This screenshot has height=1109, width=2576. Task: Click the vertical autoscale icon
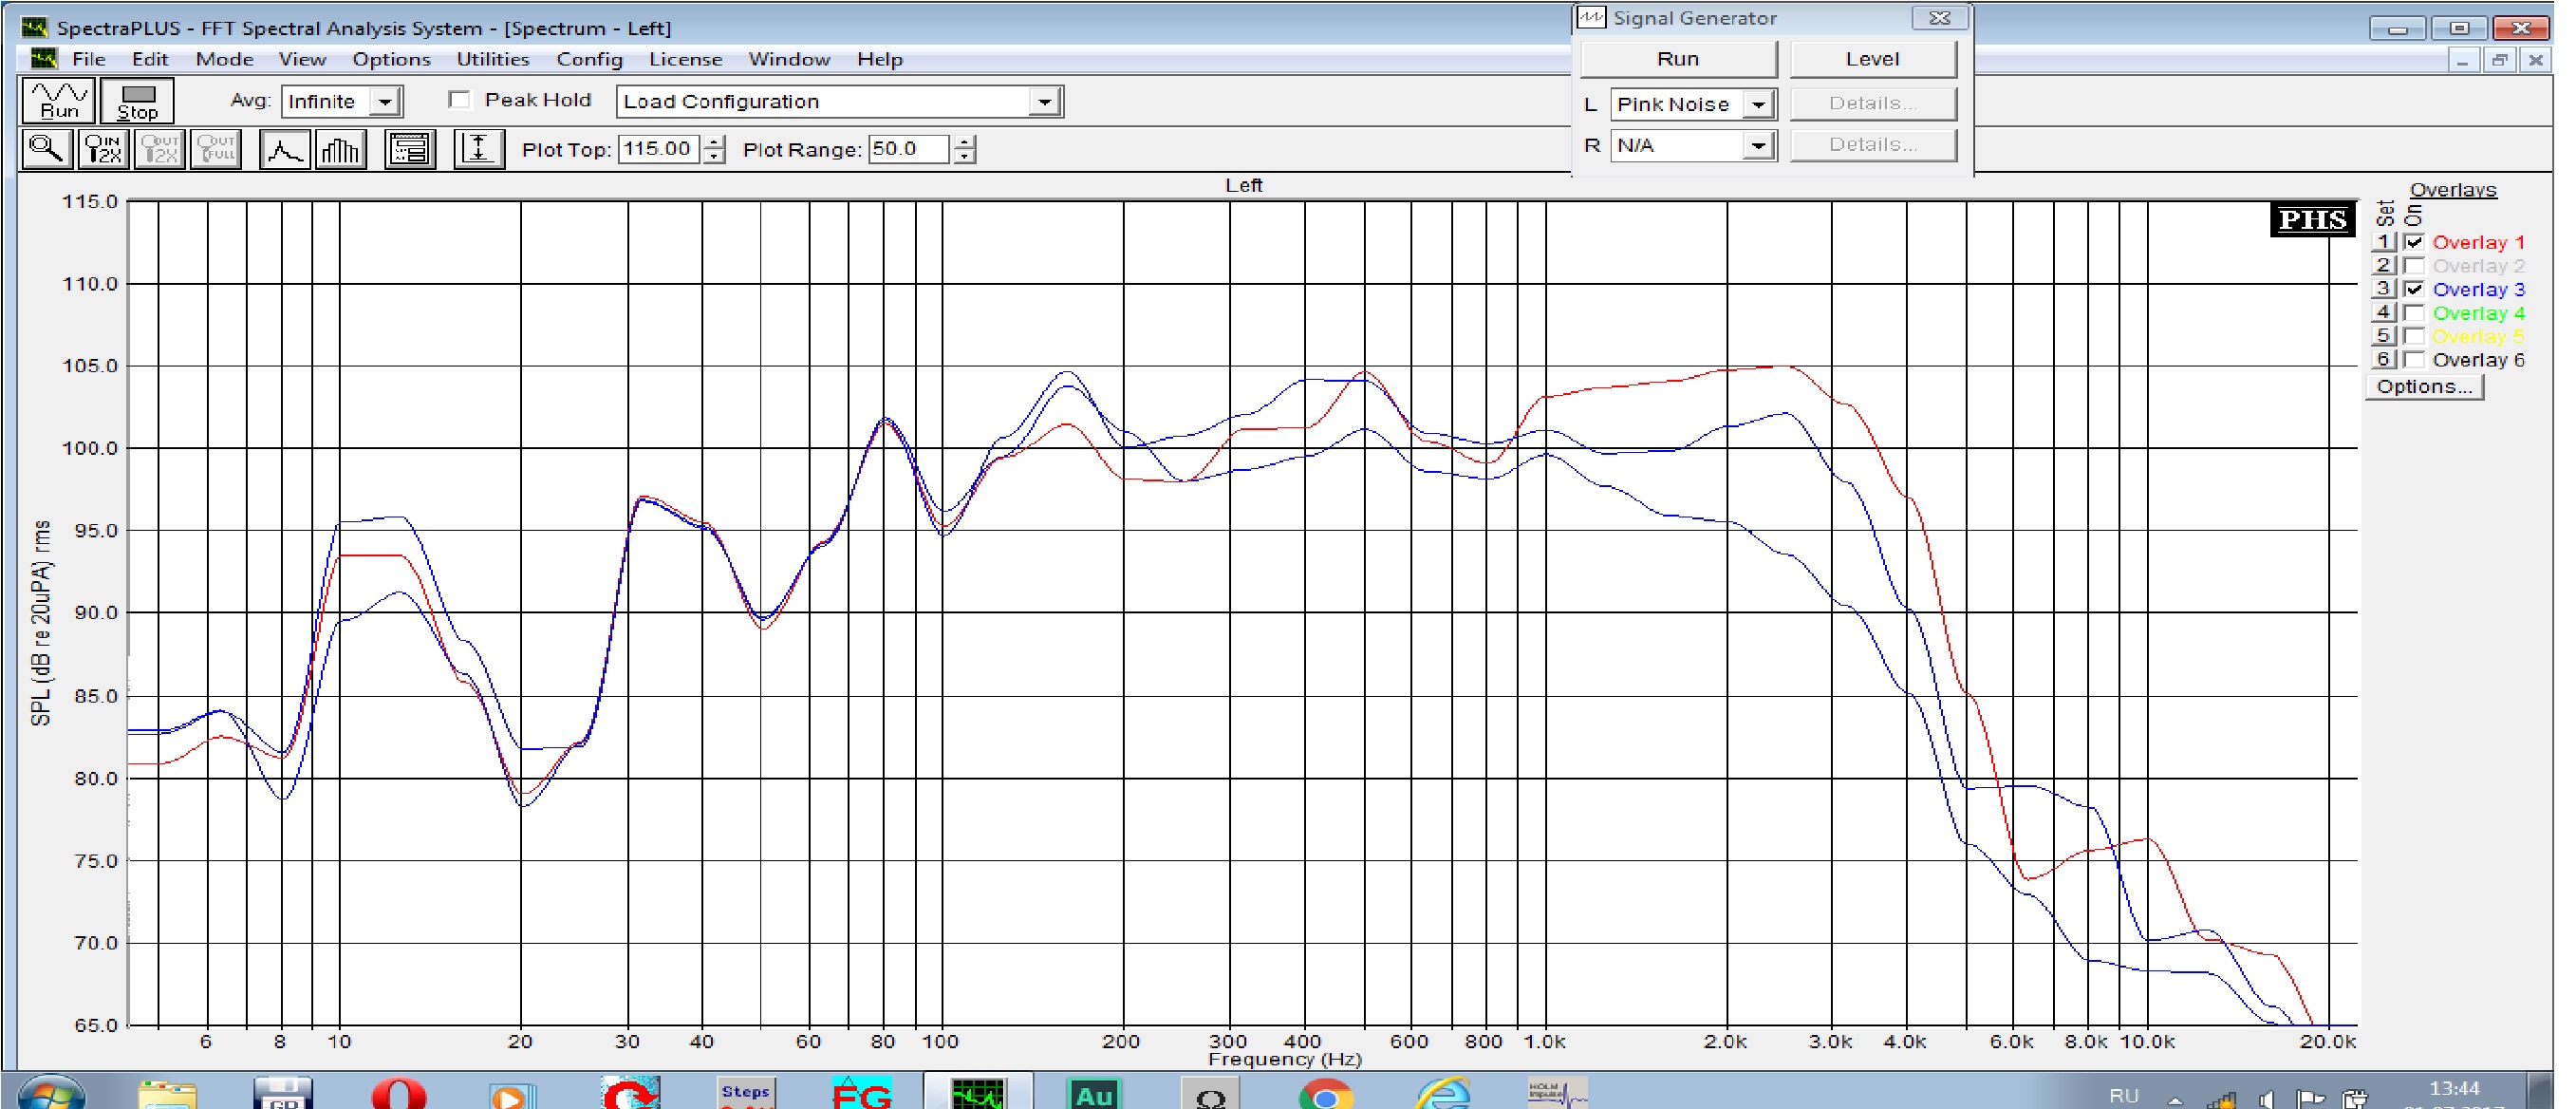[478, 149]
